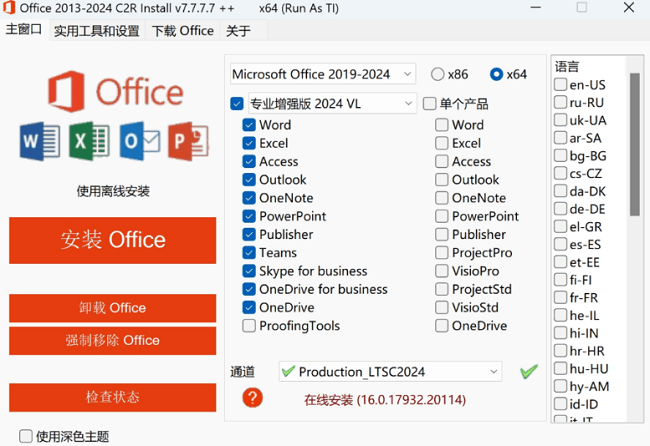Check the VisioStd checkbox
This screenshot has height=446, width=650.
(x=441, y=307)
